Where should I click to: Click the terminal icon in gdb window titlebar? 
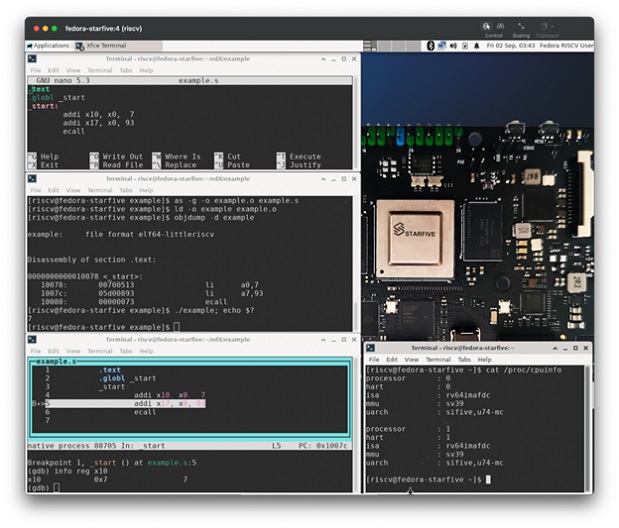click(32, 340)
